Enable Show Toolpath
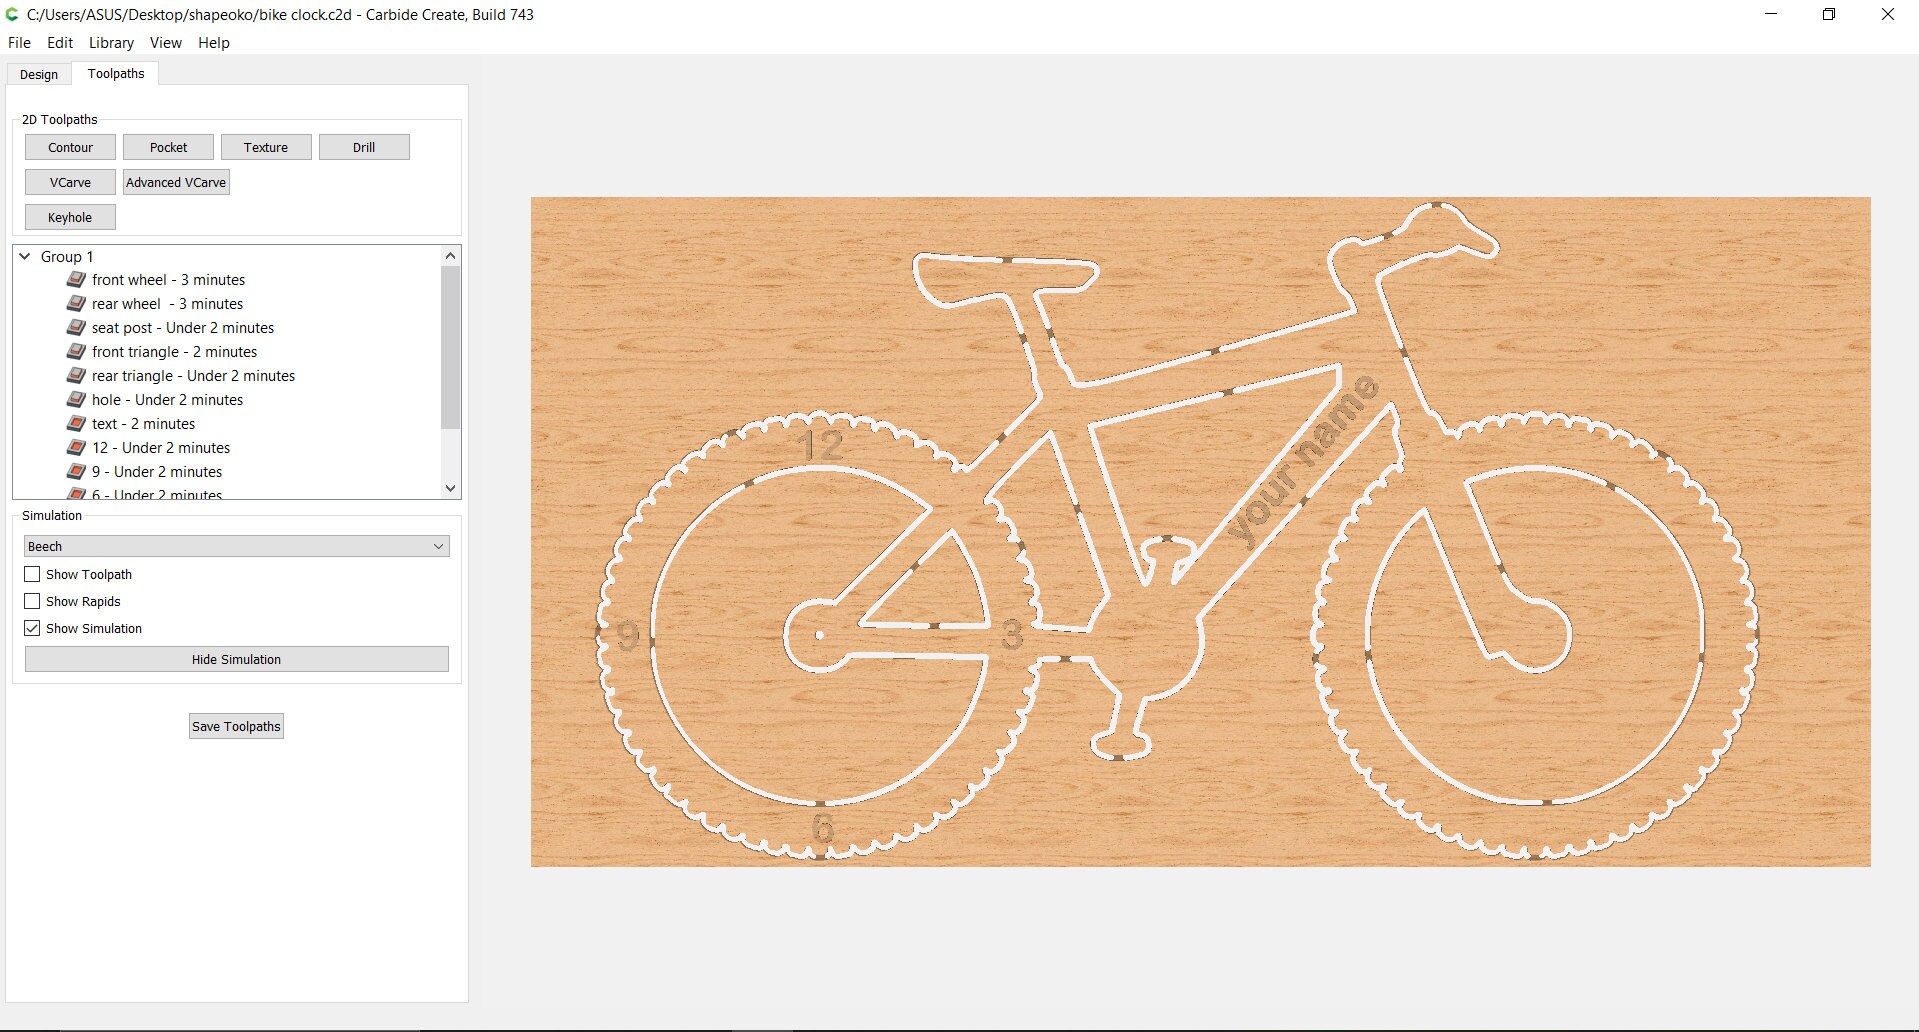Image resolution: width=1919 pixels, height=1032 pixels. click(x=32, y=574)
